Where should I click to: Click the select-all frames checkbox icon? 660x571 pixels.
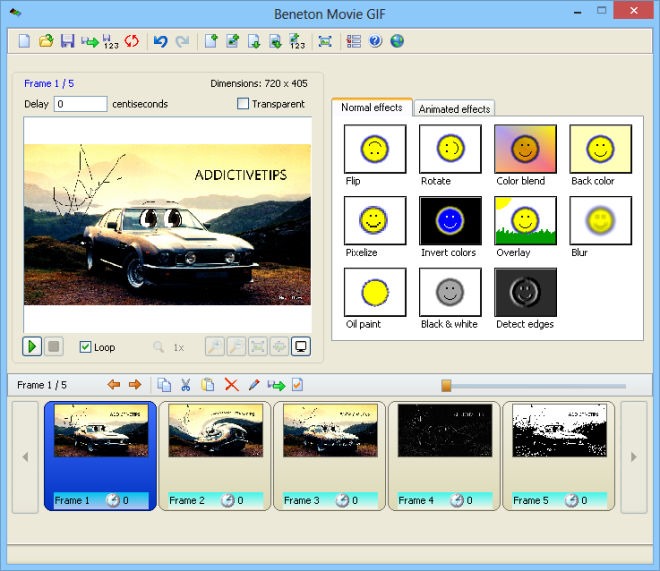click(x=297, y=385)
